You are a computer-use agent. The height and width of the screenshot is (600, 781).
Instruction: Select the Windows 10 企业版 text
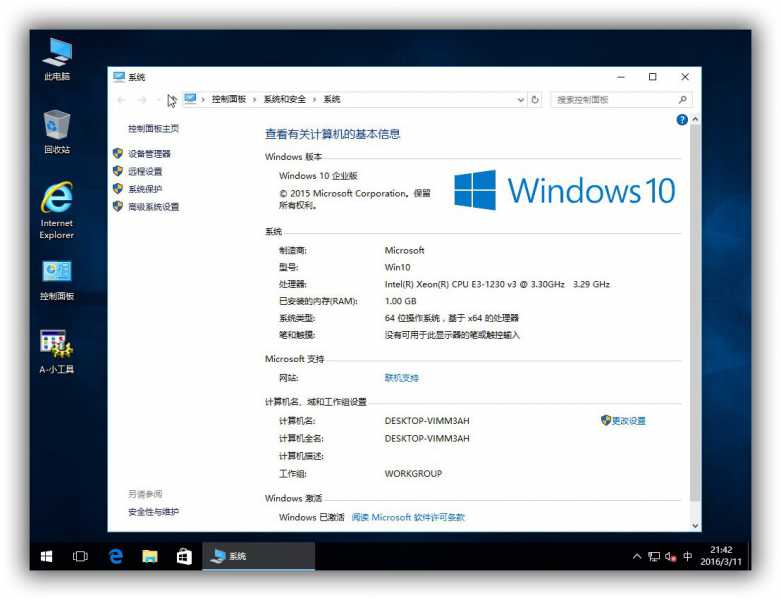[318, 176]
